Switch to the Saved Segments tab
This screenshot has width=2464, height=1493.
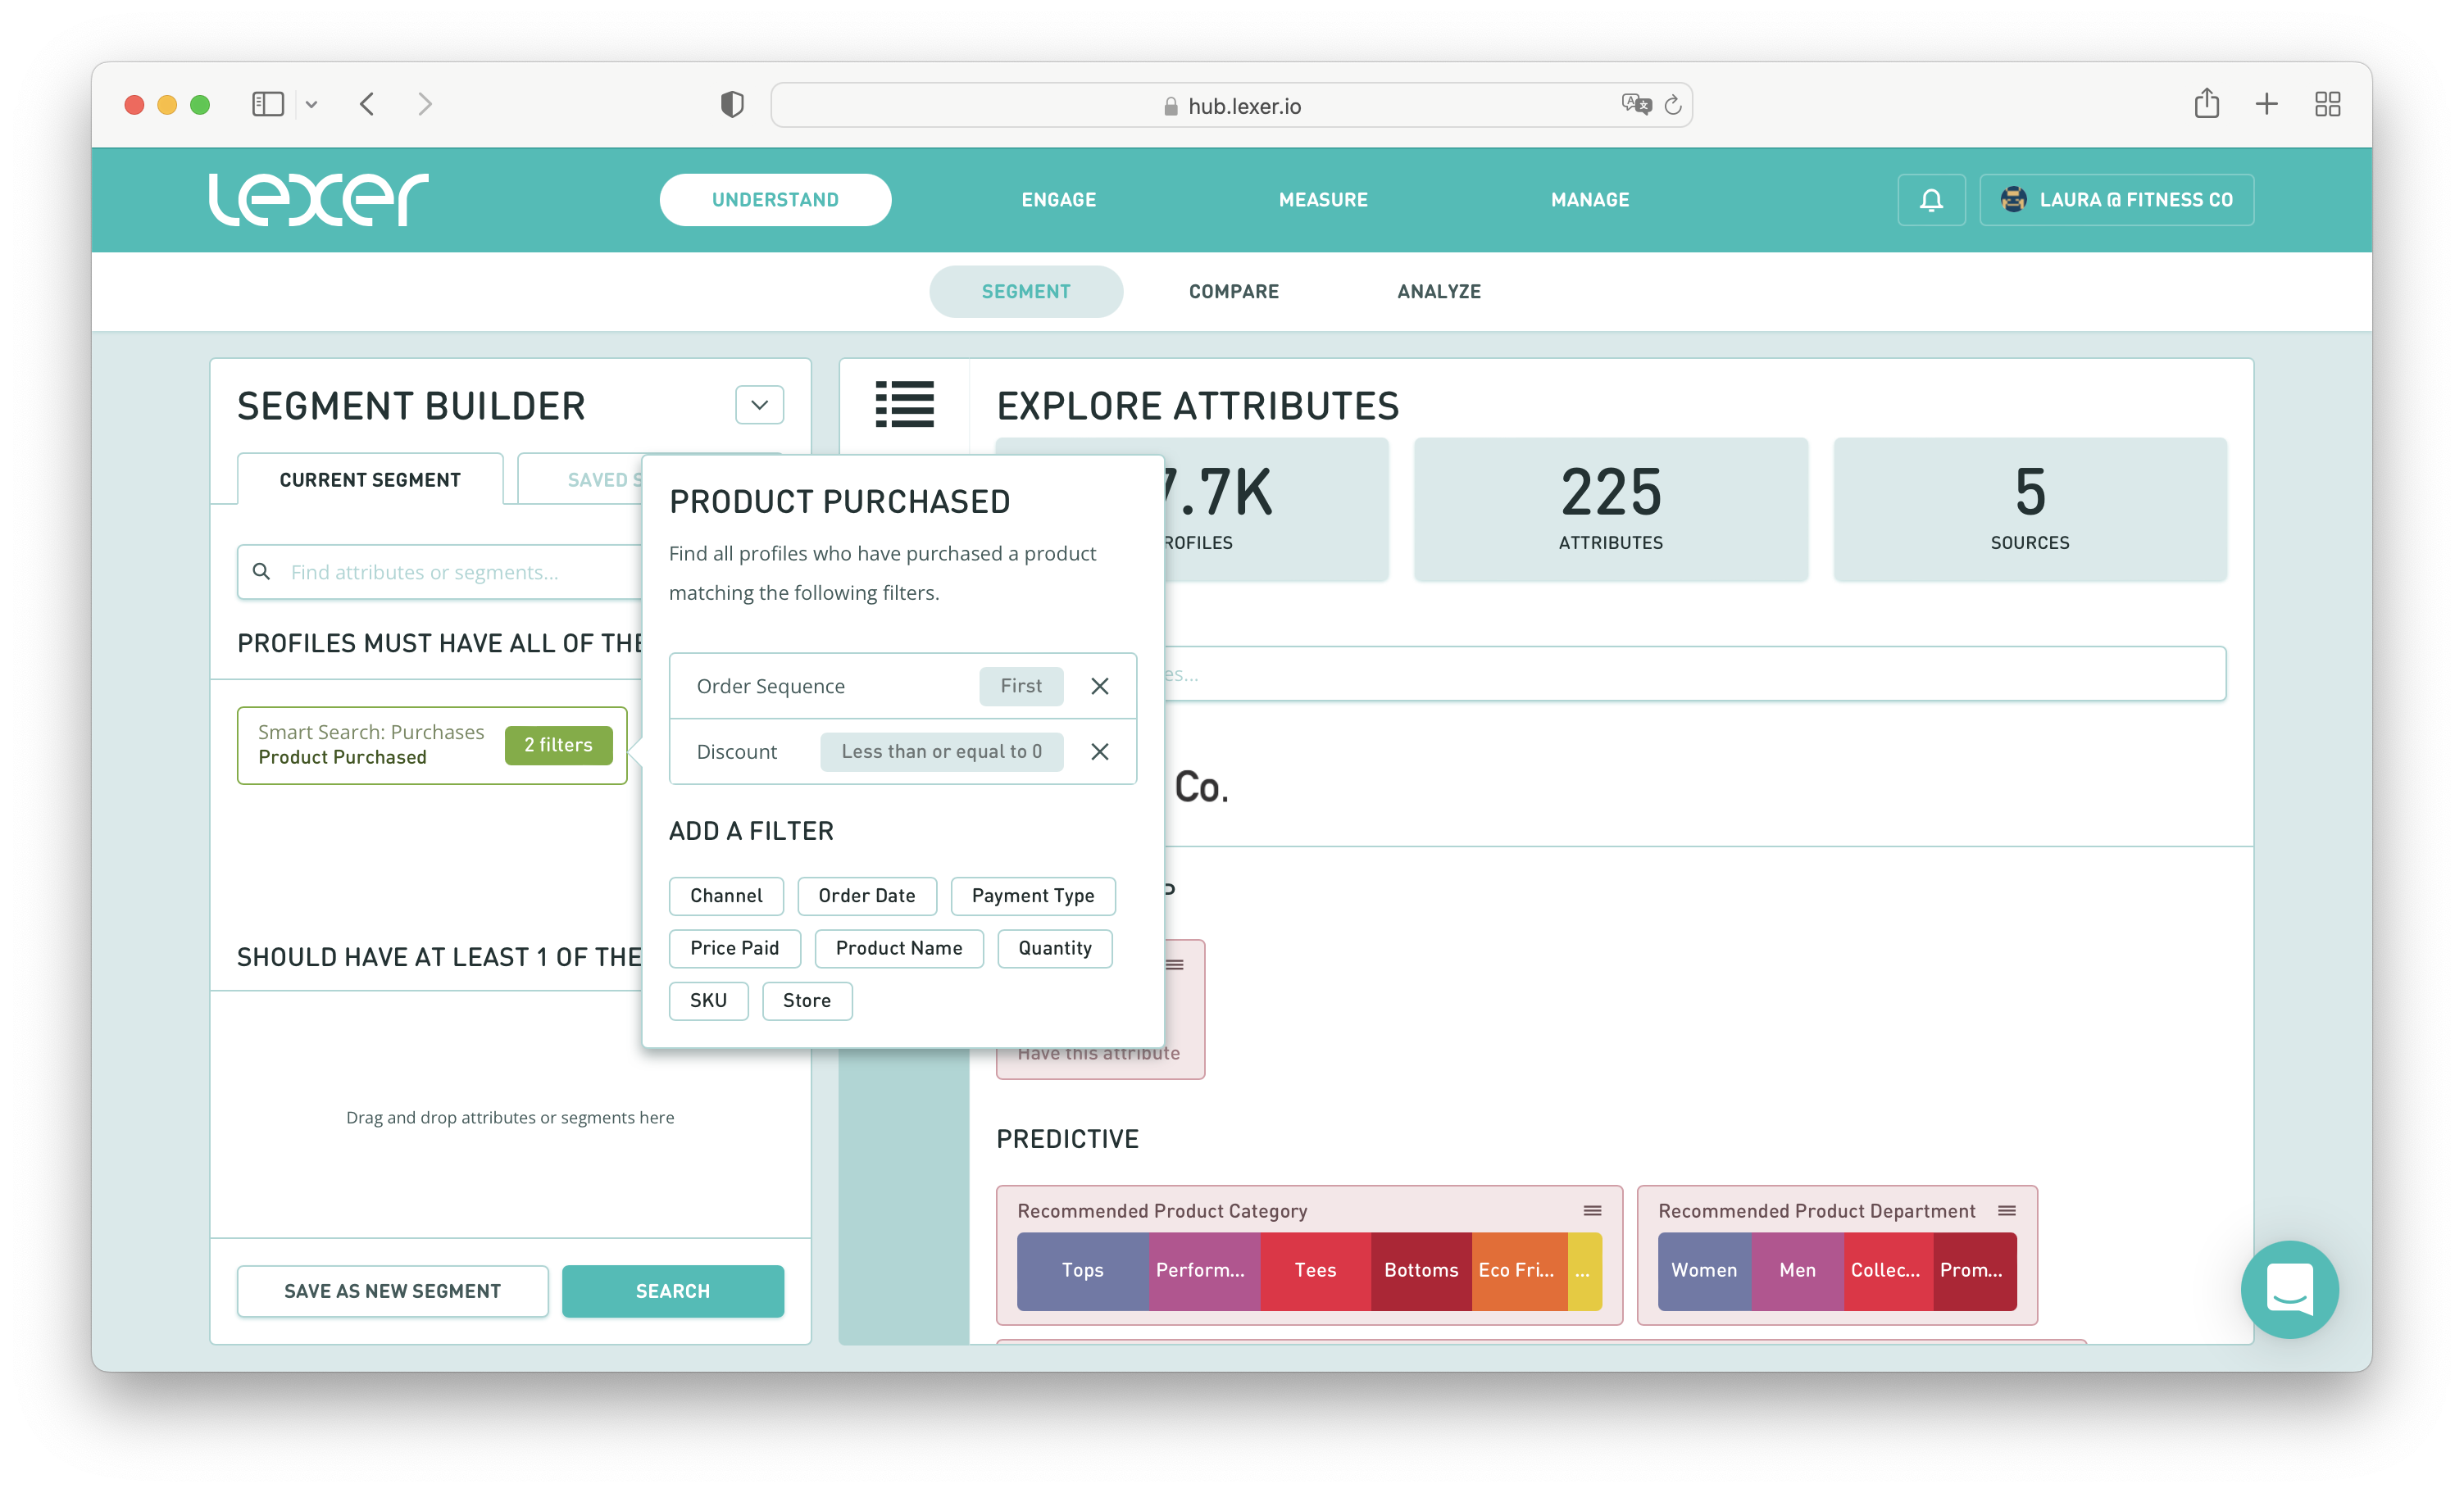coord(581,480)
